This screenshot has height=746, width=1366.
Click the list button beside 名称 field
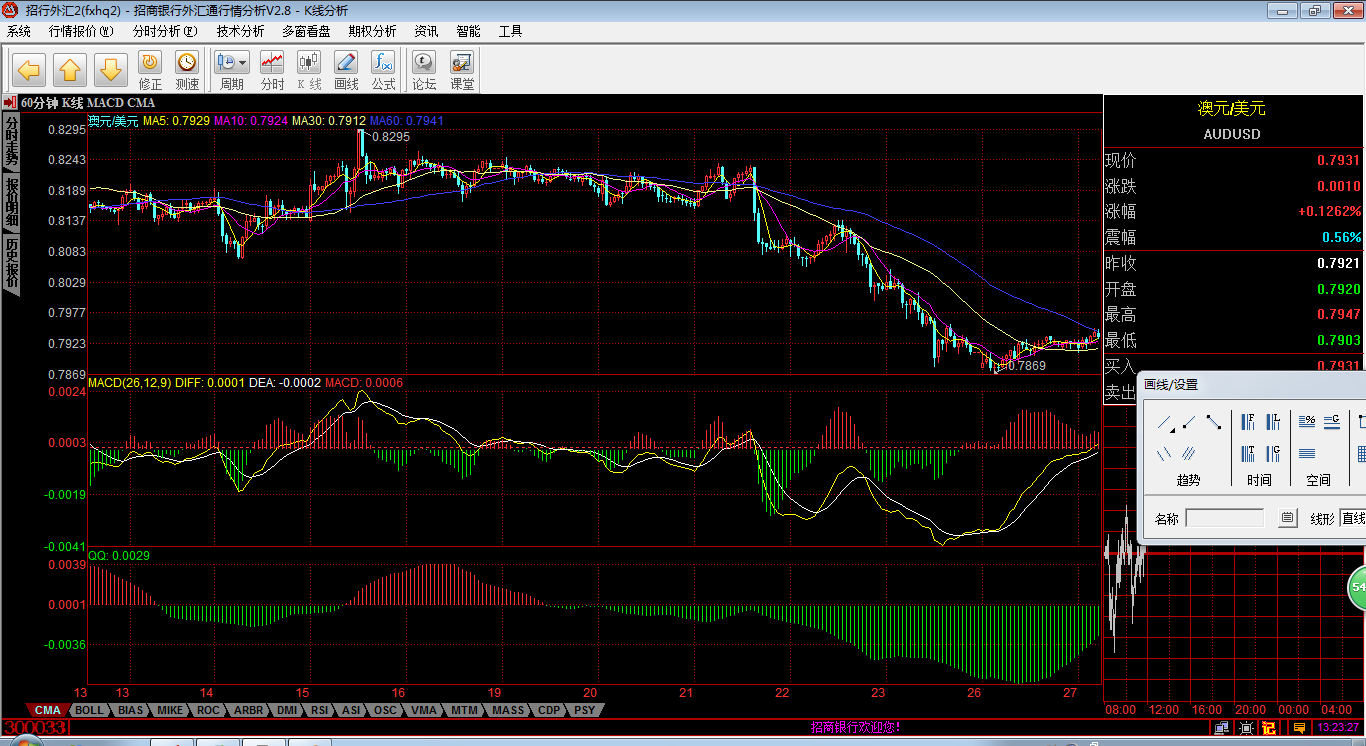pyautogui.click(x=1288, y=518)
